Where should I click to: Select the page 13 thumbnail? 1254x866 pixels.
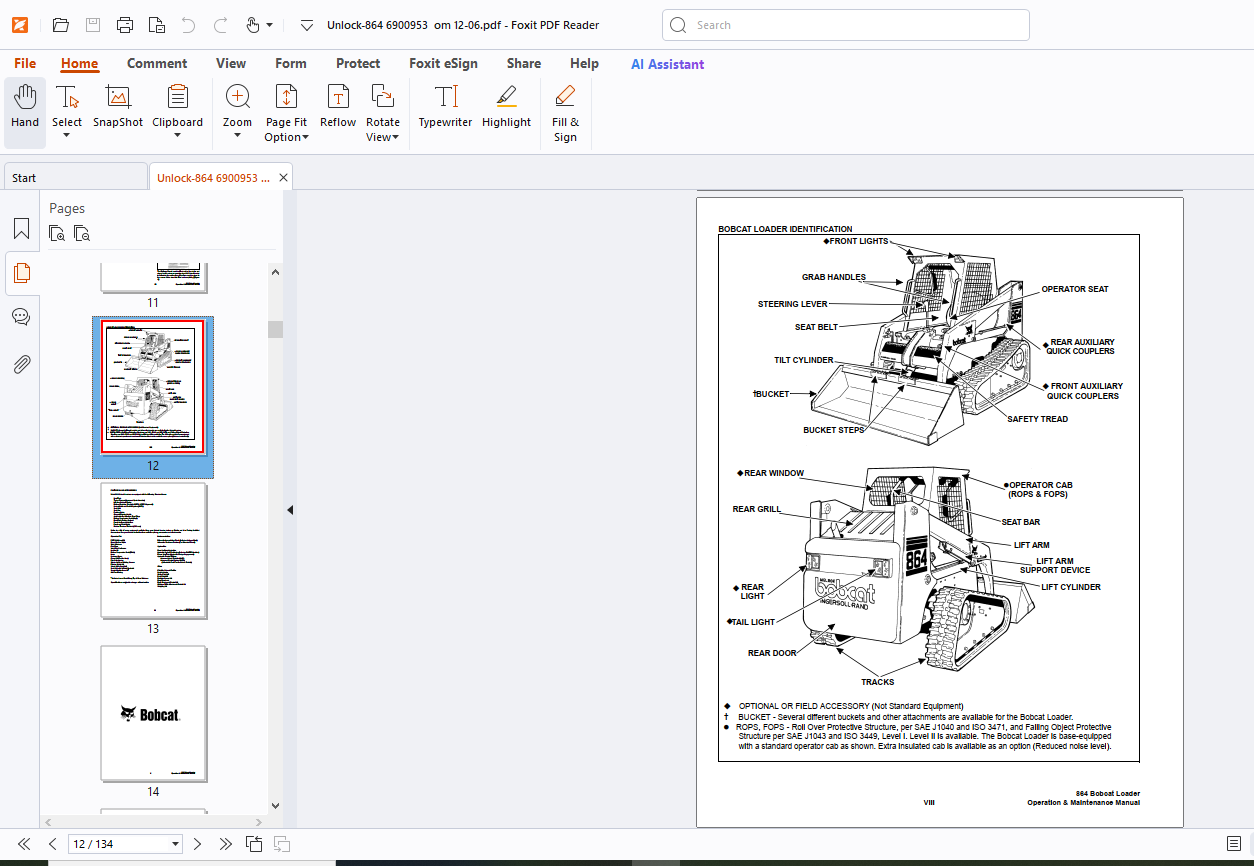[153, 551]
